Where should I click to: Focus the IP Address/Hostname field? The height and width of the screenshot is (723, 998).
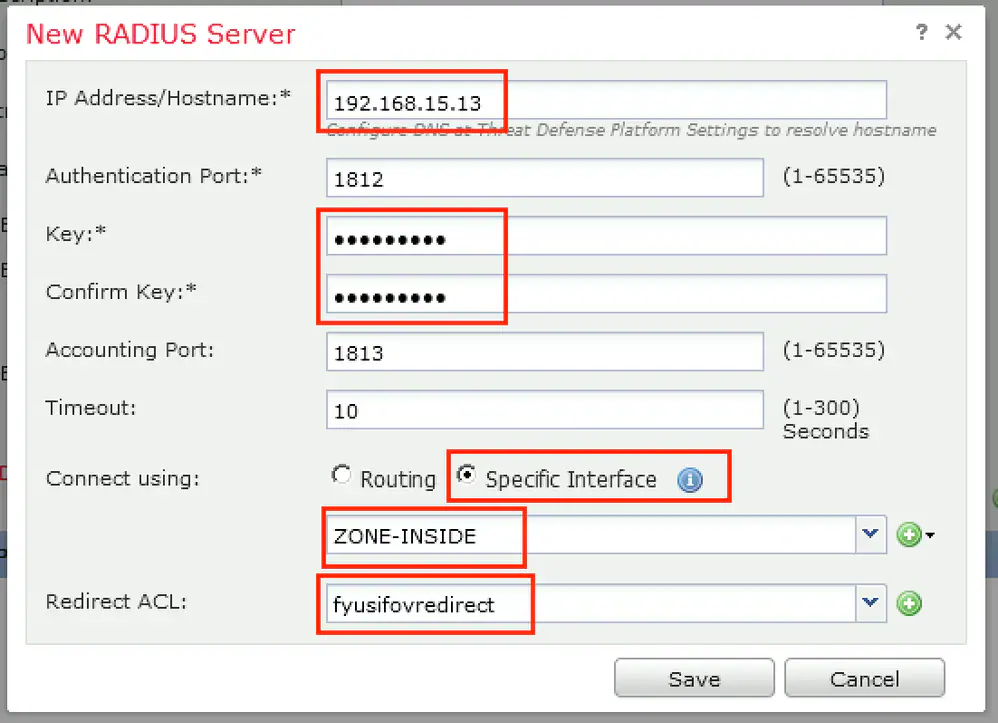click(x=606, y=101)
